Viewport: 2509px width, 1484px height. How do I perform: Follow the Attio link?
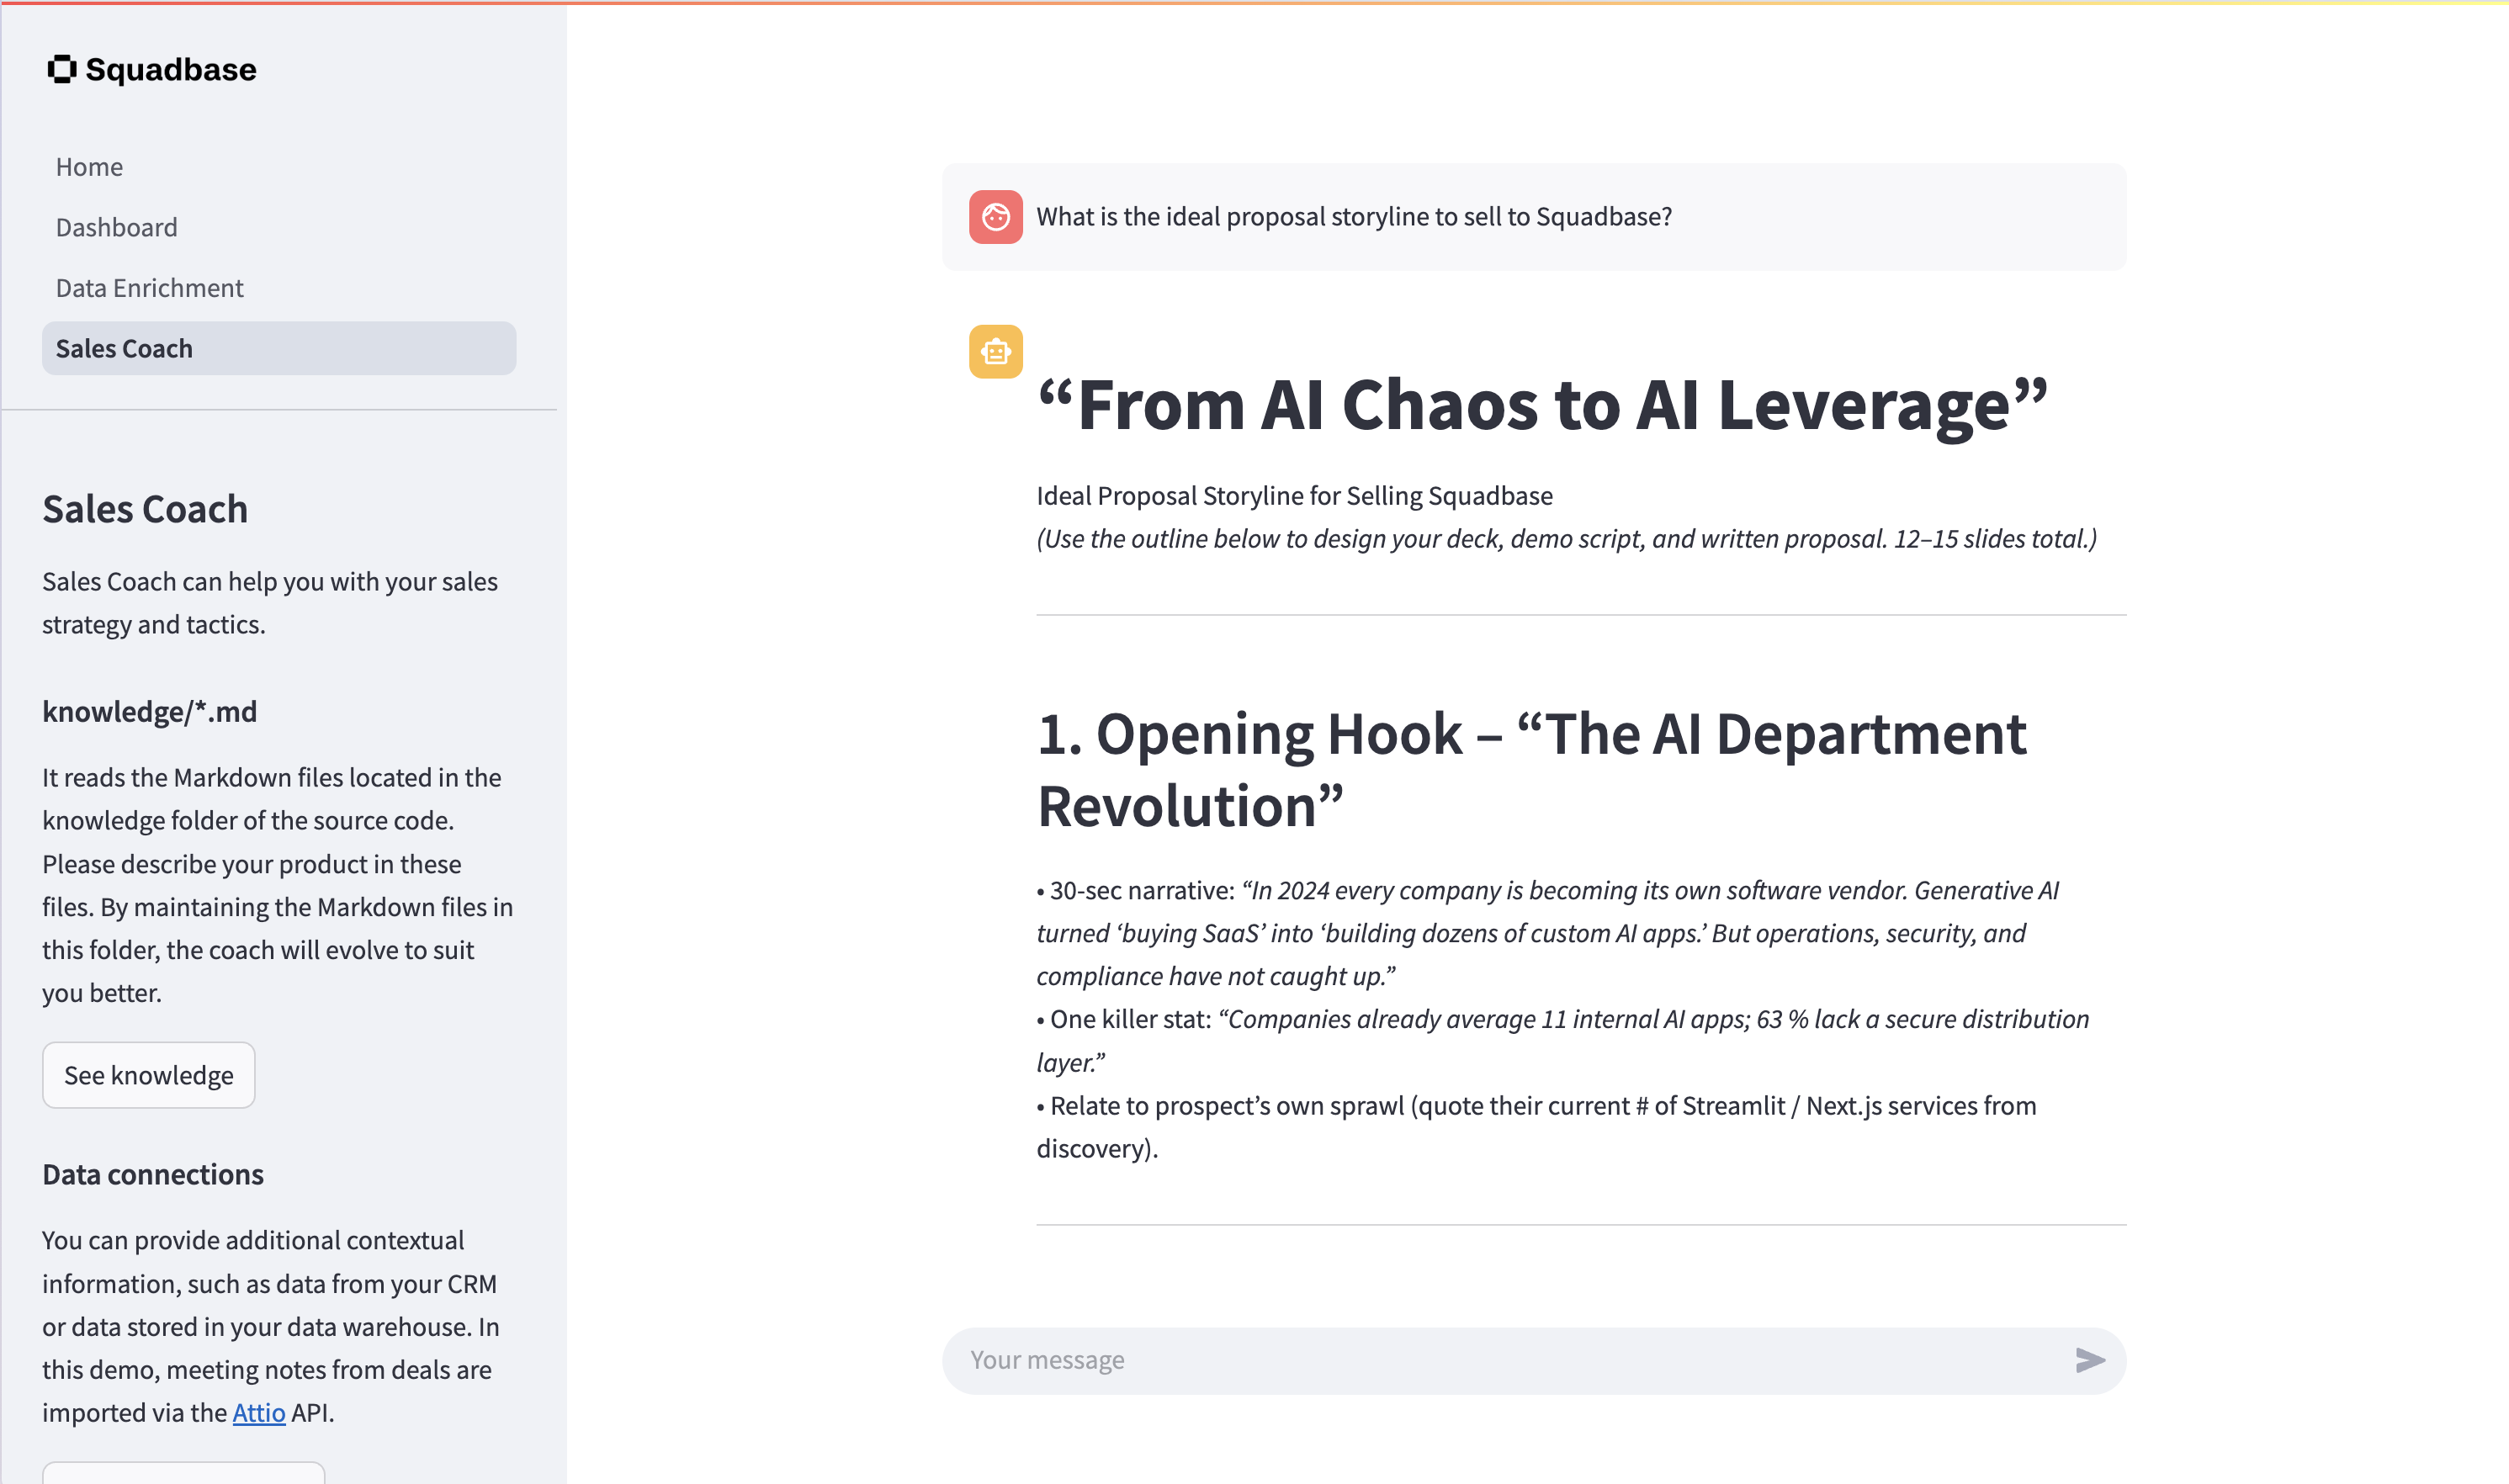click(258, 1413)
